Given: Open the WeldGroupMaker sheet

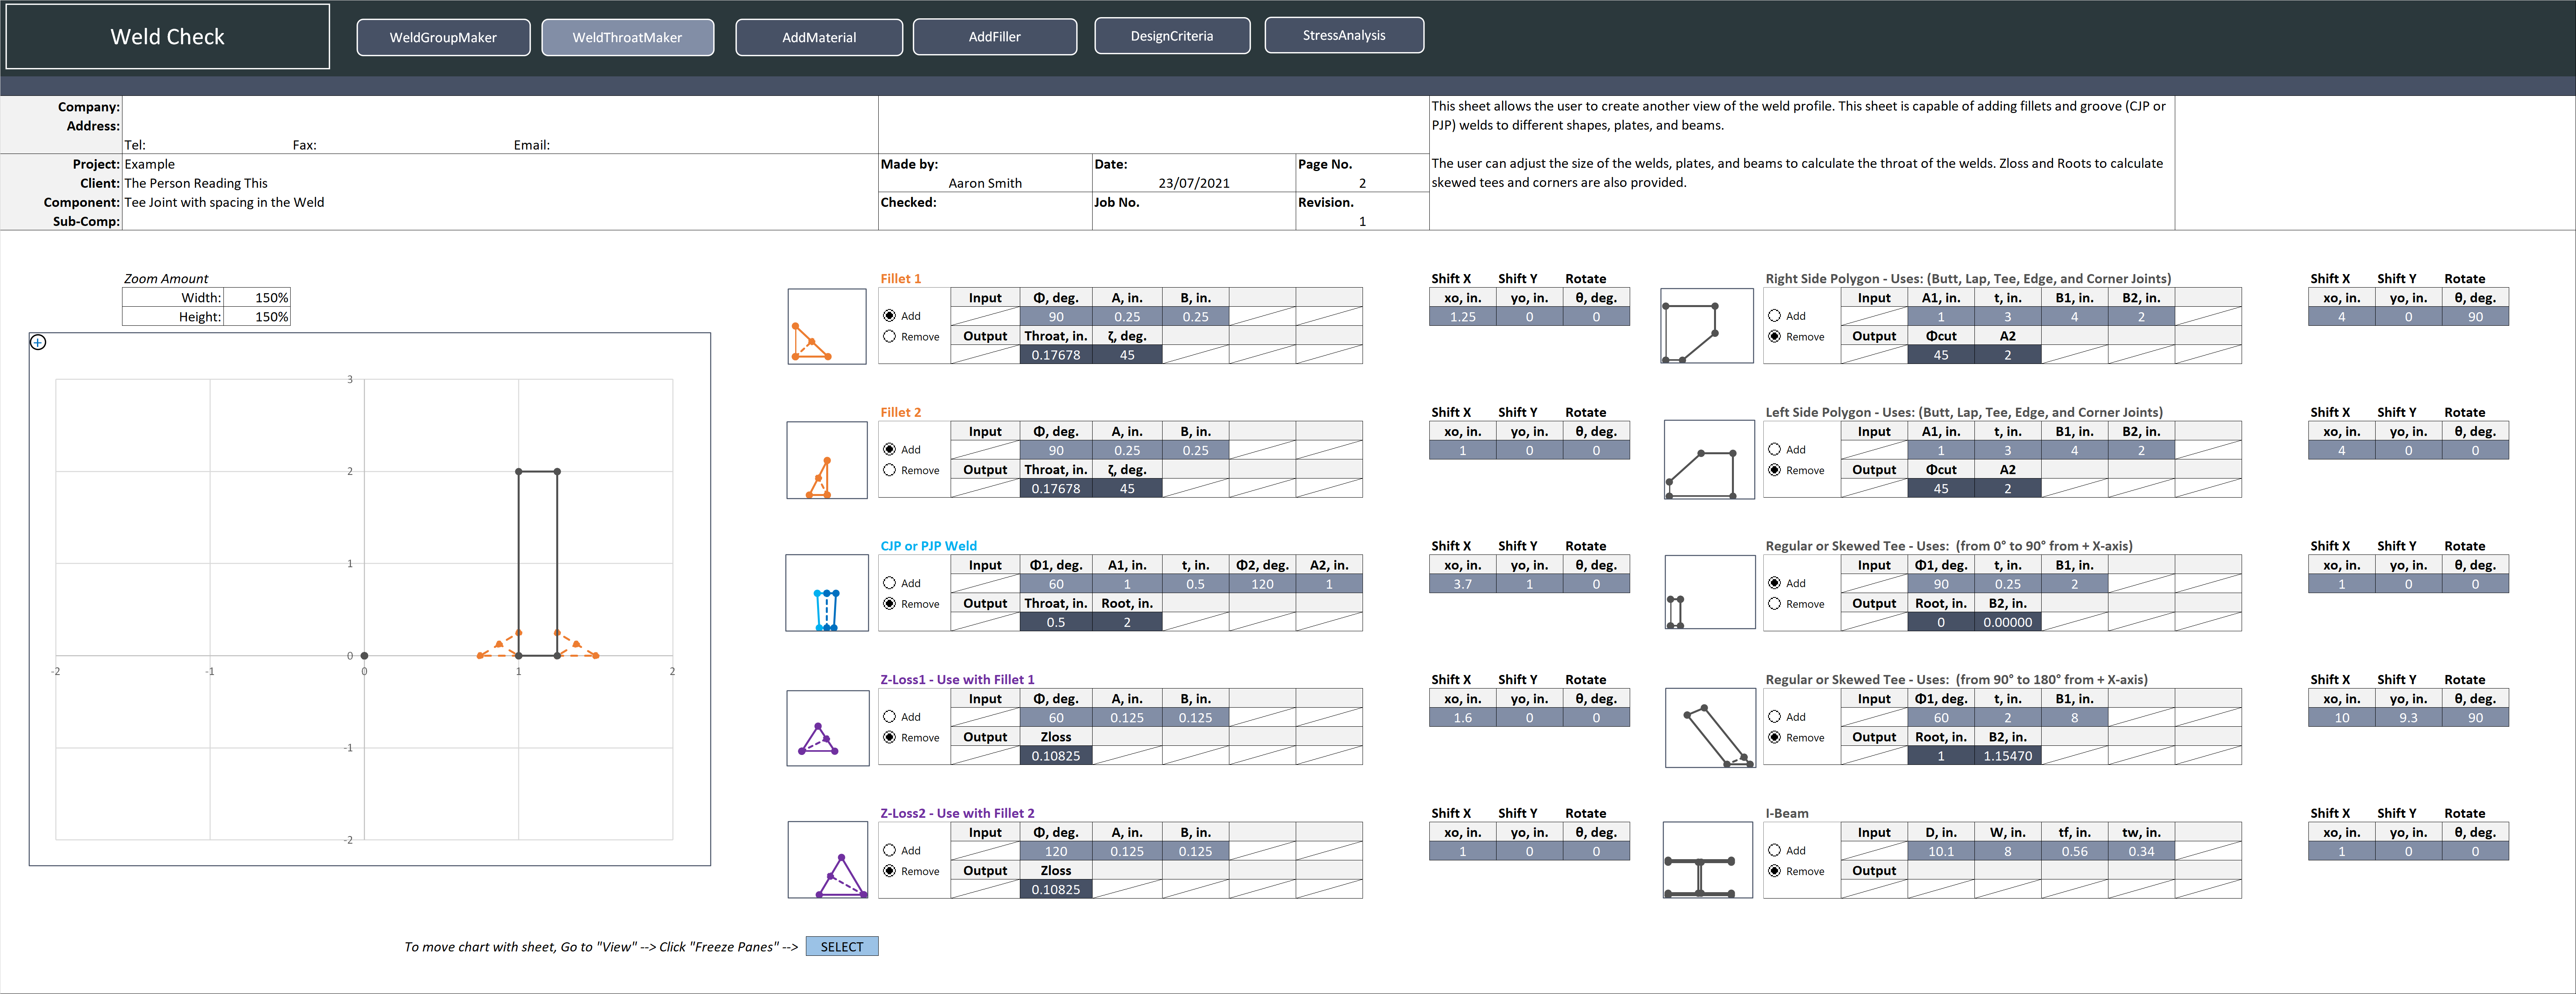Looking at the screenshot, I should [x=443, y=37].
